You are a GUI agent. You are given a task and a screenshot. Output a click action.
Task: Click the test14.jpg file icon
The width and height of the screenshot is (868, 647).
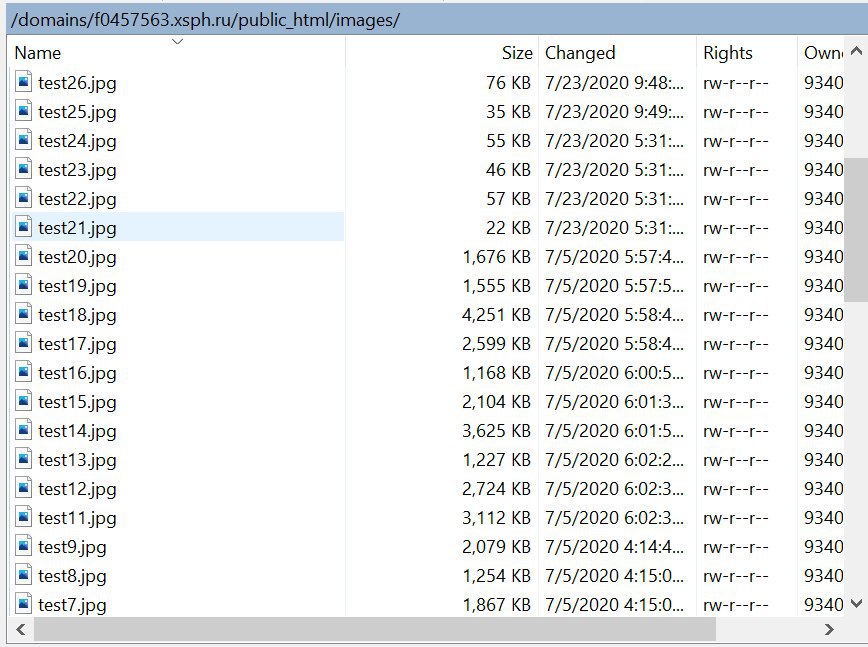[23, 430]
